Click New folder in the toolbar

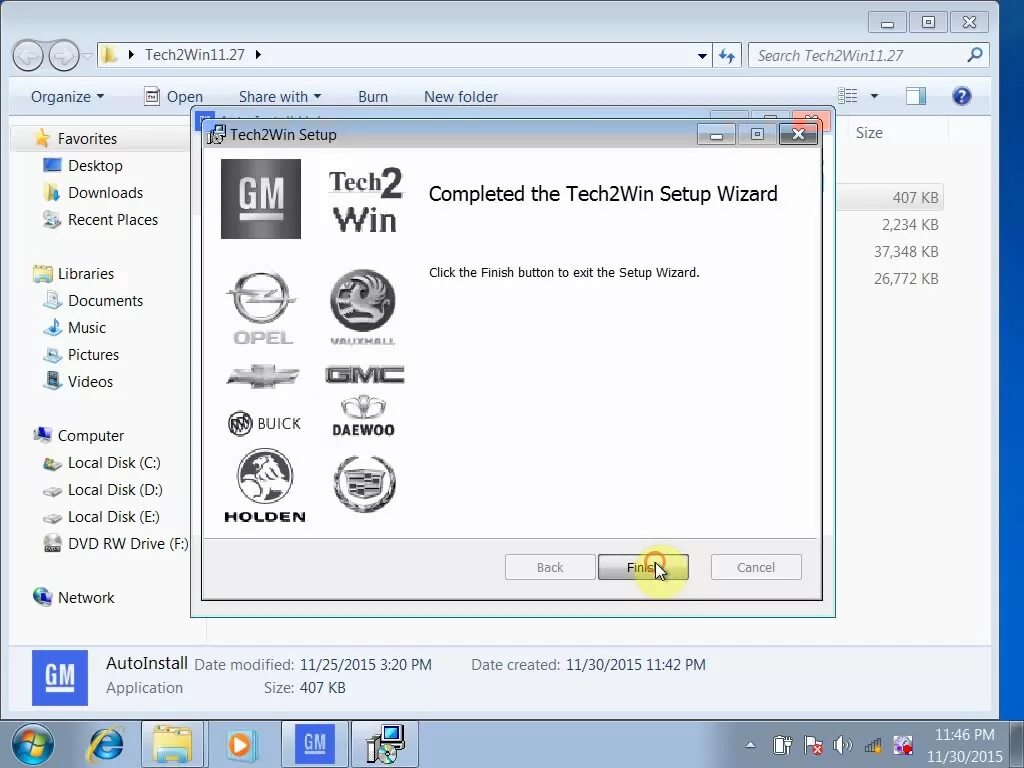click(x=460, y=97)
